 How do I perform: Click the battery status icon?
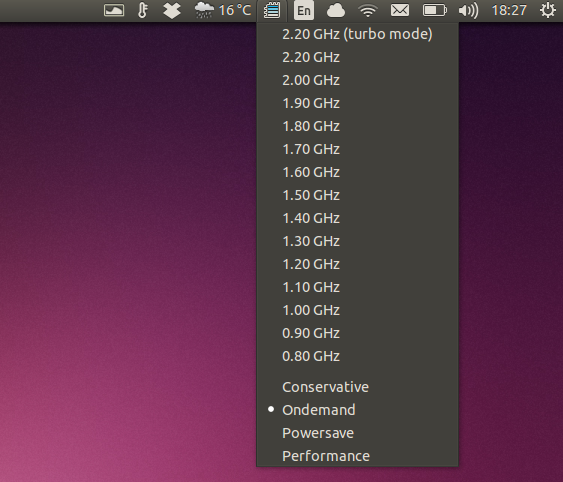click(x=434, y=10)
